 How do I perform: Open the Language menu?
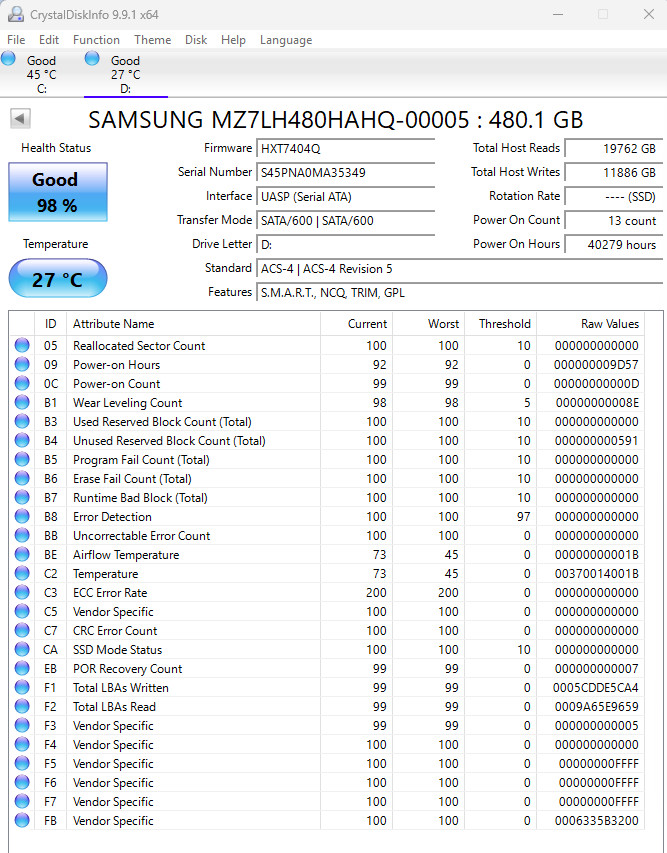click(286, 40)
